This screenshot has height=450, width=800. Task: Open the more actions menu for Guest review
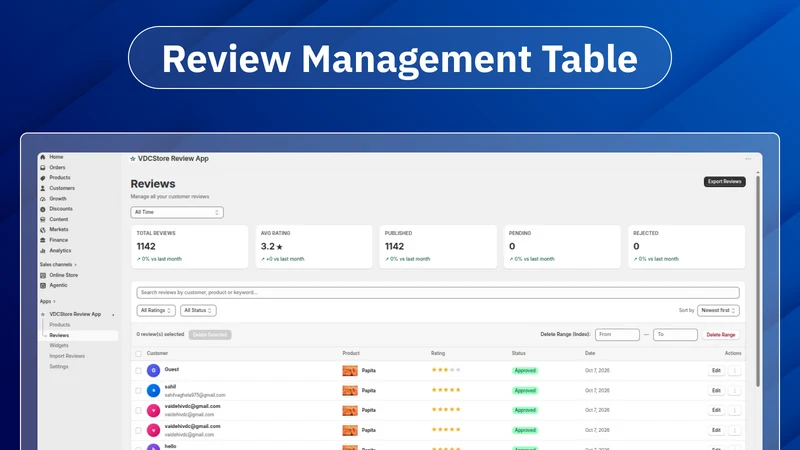734,371
